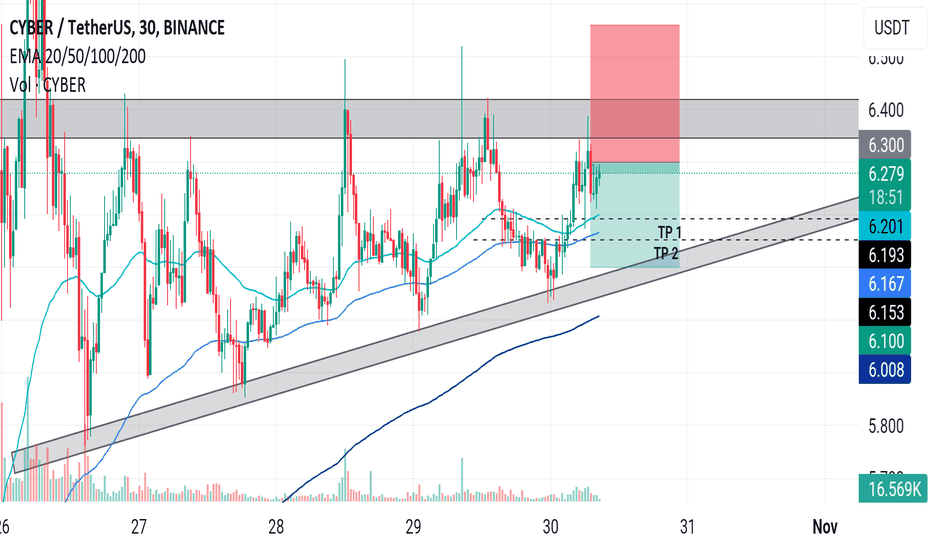Click the current price label 6.279
Screen dimensions: 932x550
tap(884, 174)
